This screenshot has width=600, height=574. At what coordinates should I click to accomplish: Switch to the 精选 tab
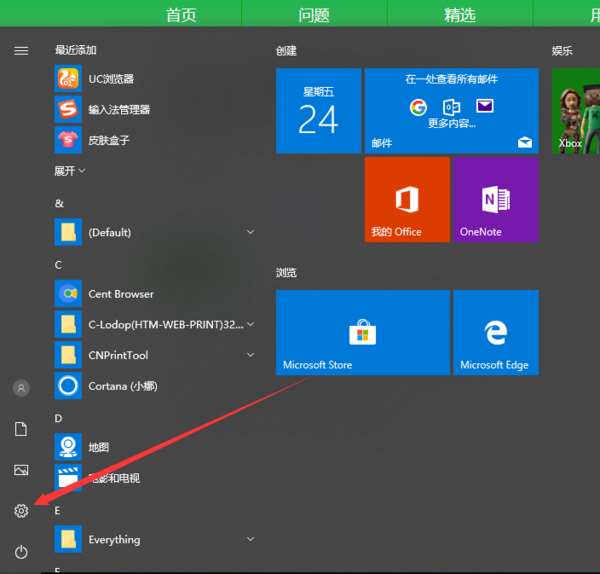[x=460, y=15]
